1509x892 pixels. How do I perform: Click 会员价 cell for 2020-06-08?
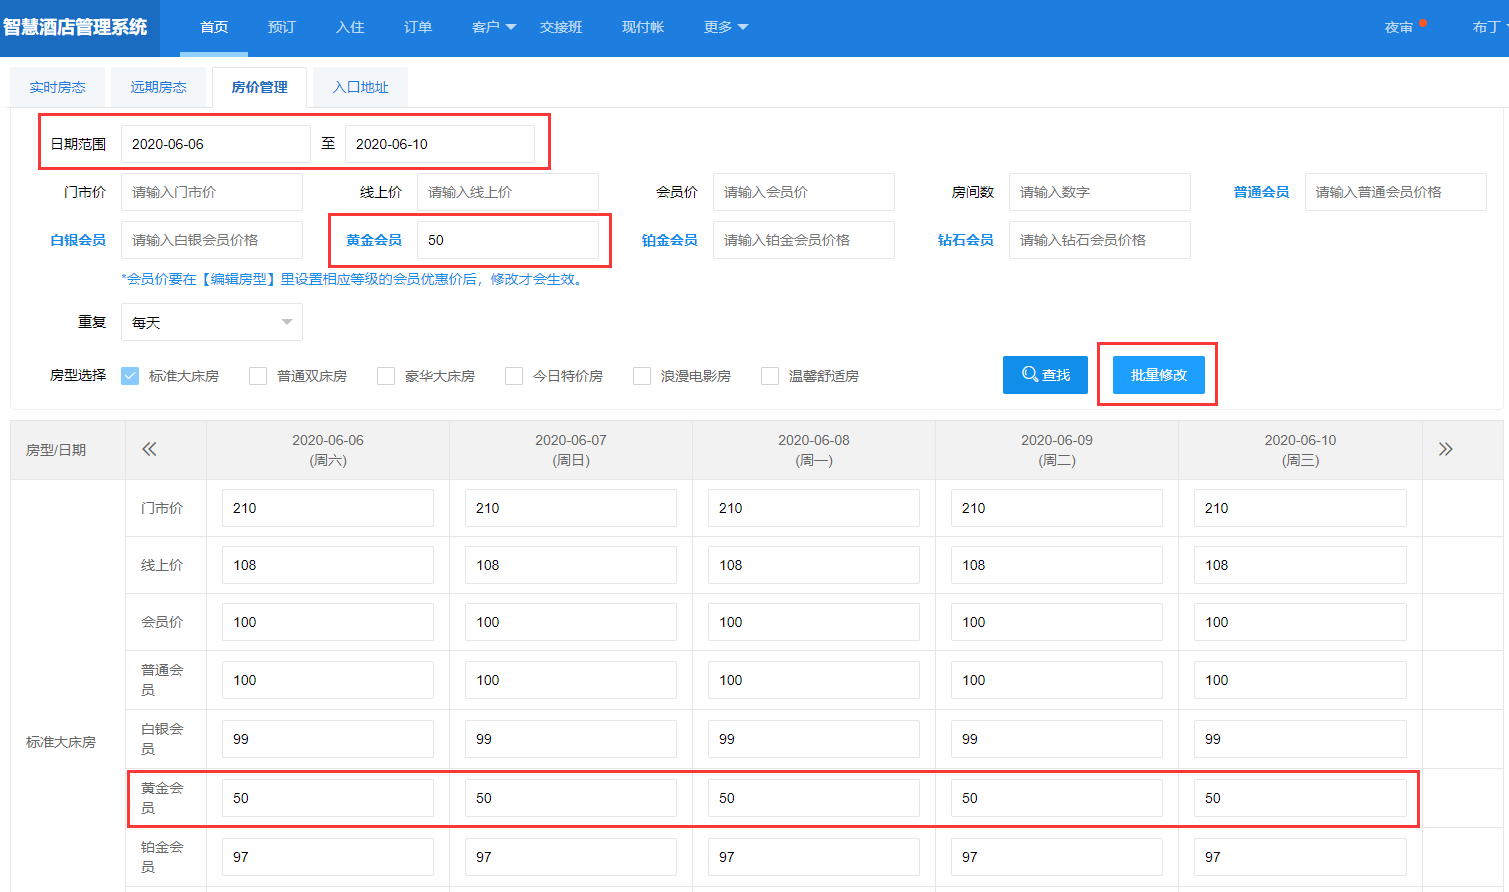814,622
